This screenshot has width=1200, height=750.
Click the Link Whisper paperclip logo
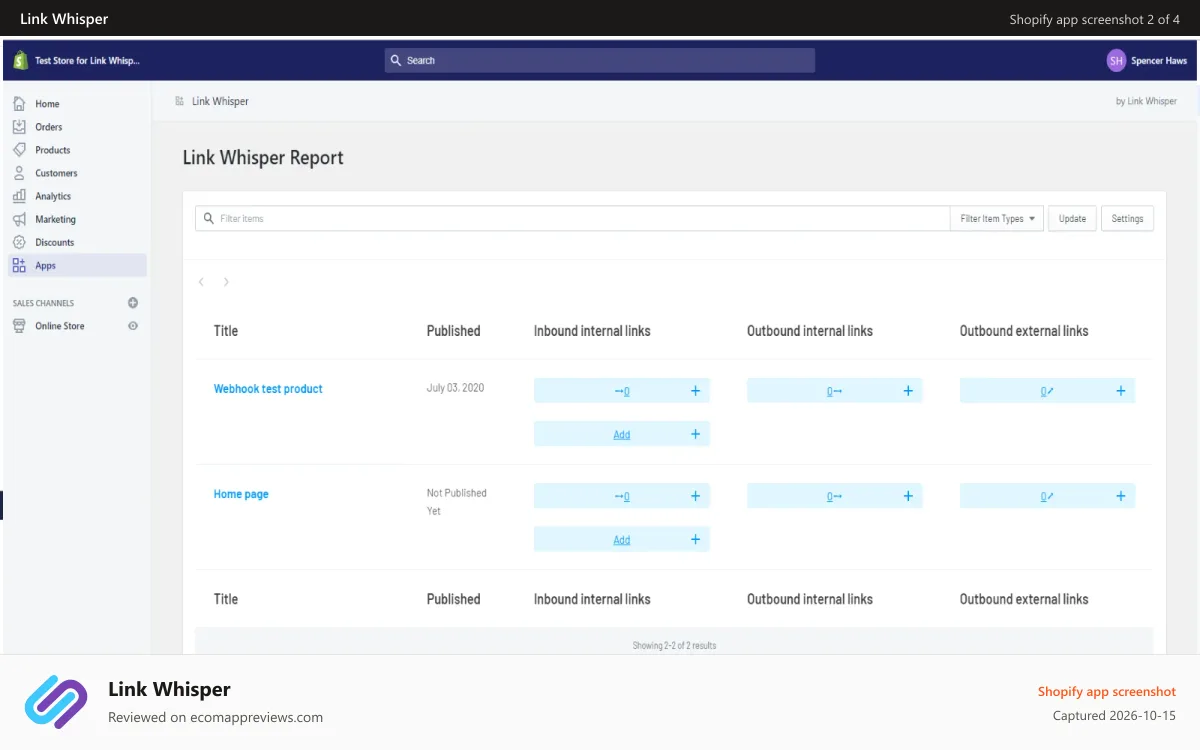(57, 702)
